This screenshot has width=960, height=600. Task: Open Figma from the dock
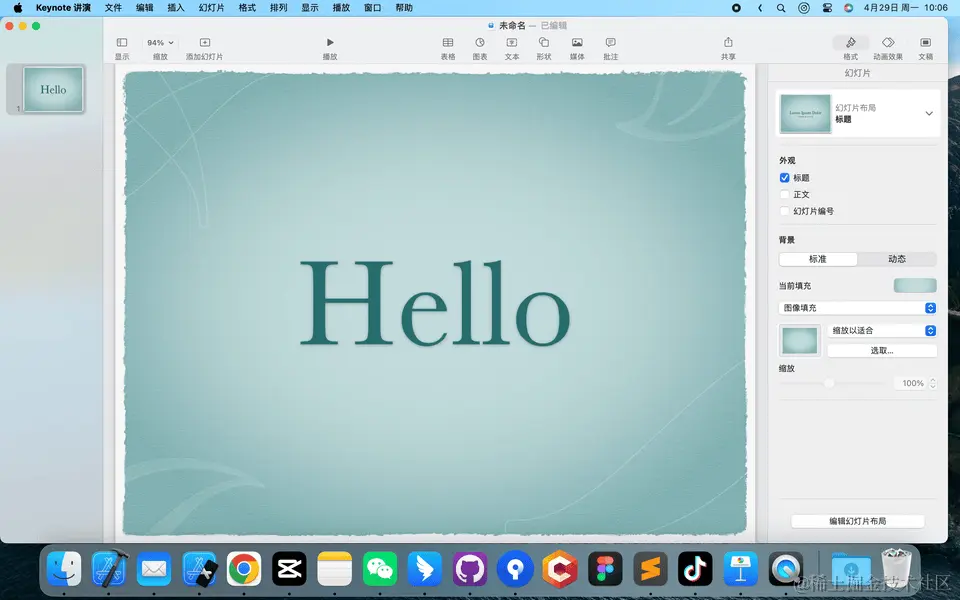605,569
